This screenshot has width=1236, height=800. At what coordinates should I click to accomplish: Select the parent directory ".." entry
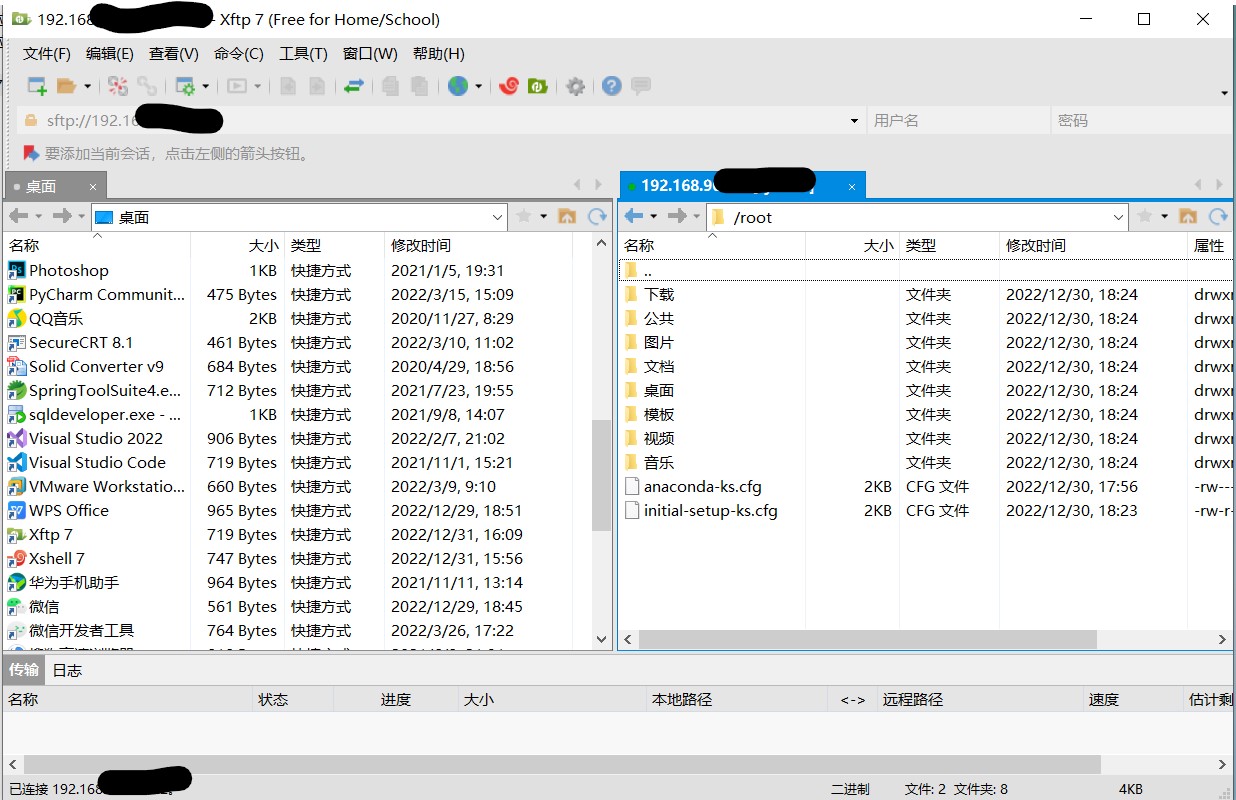(x=925, y=270)
